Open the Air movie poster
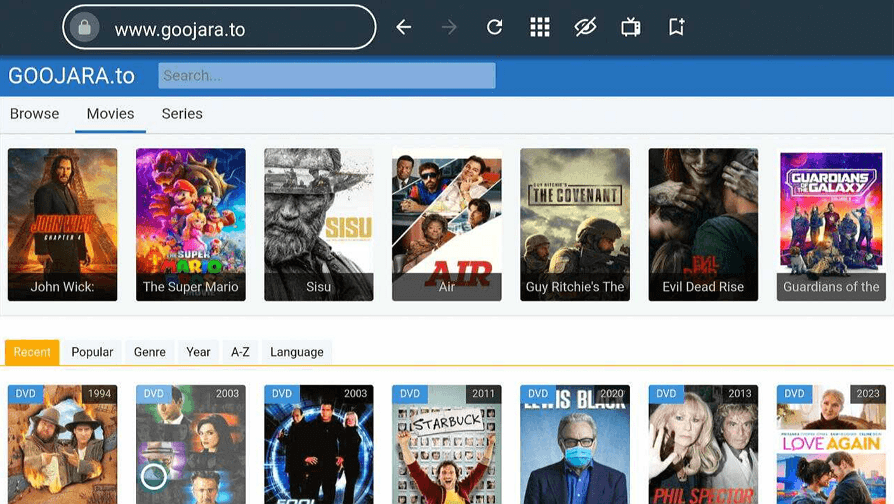The image size is (894, 504). [447, 225]
